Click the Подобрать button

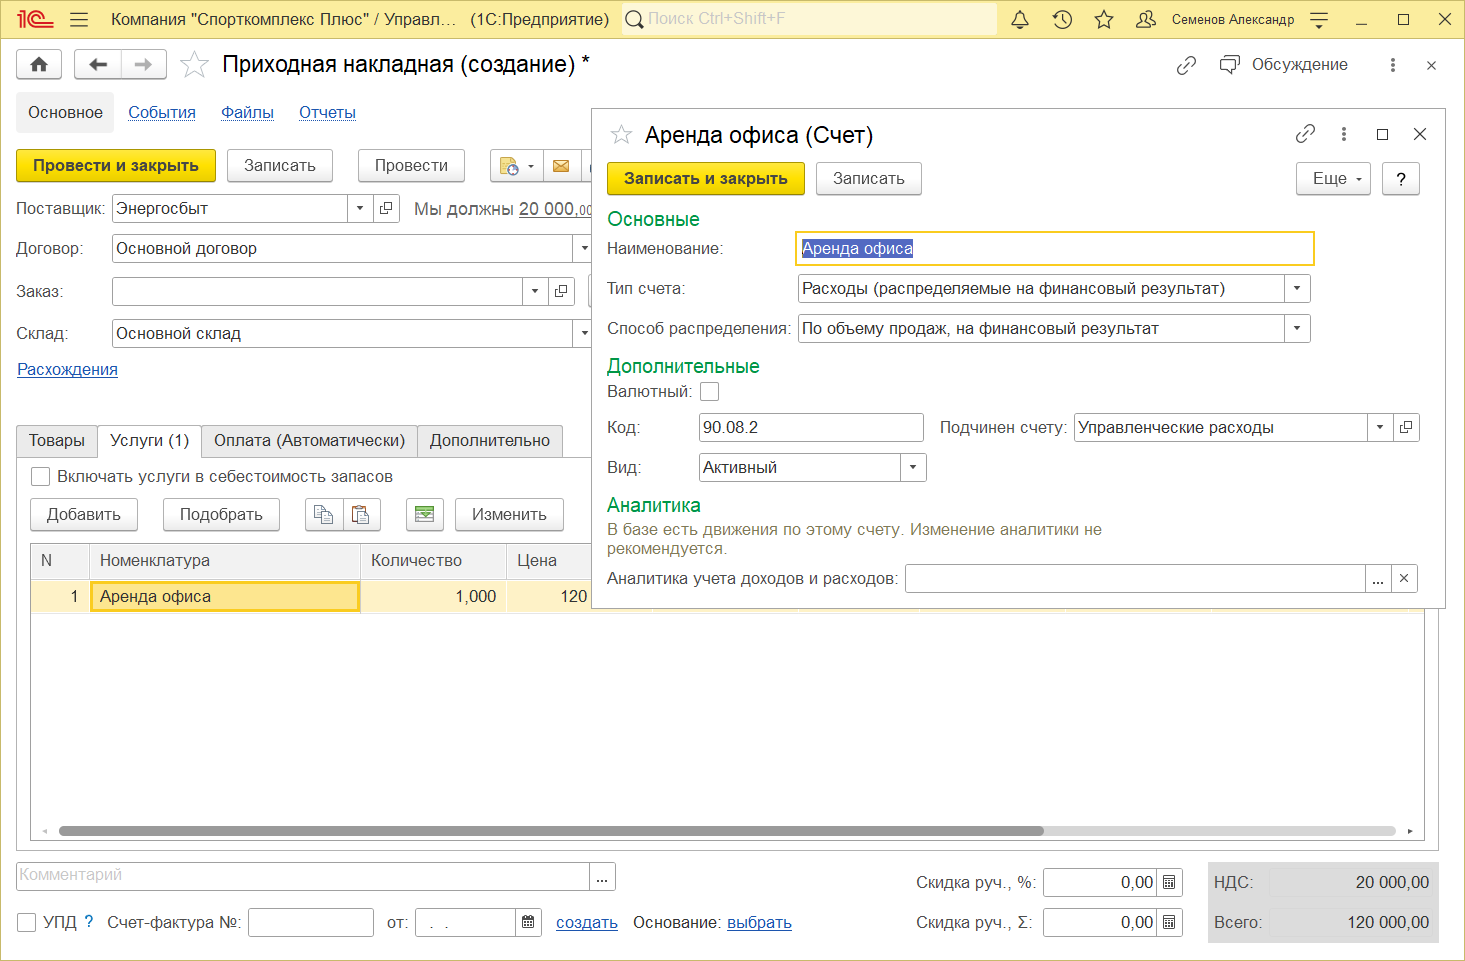pyautogui.click(x=221, y=515)
